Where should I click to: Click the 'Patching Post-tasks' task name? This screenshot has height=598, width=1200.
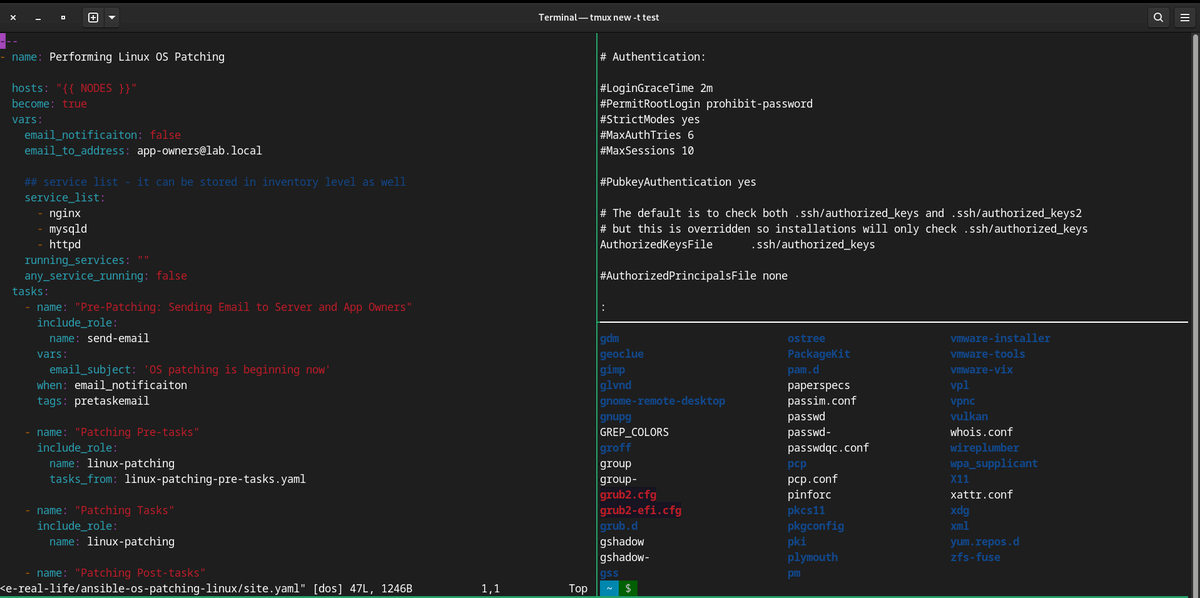pos(140,573)
